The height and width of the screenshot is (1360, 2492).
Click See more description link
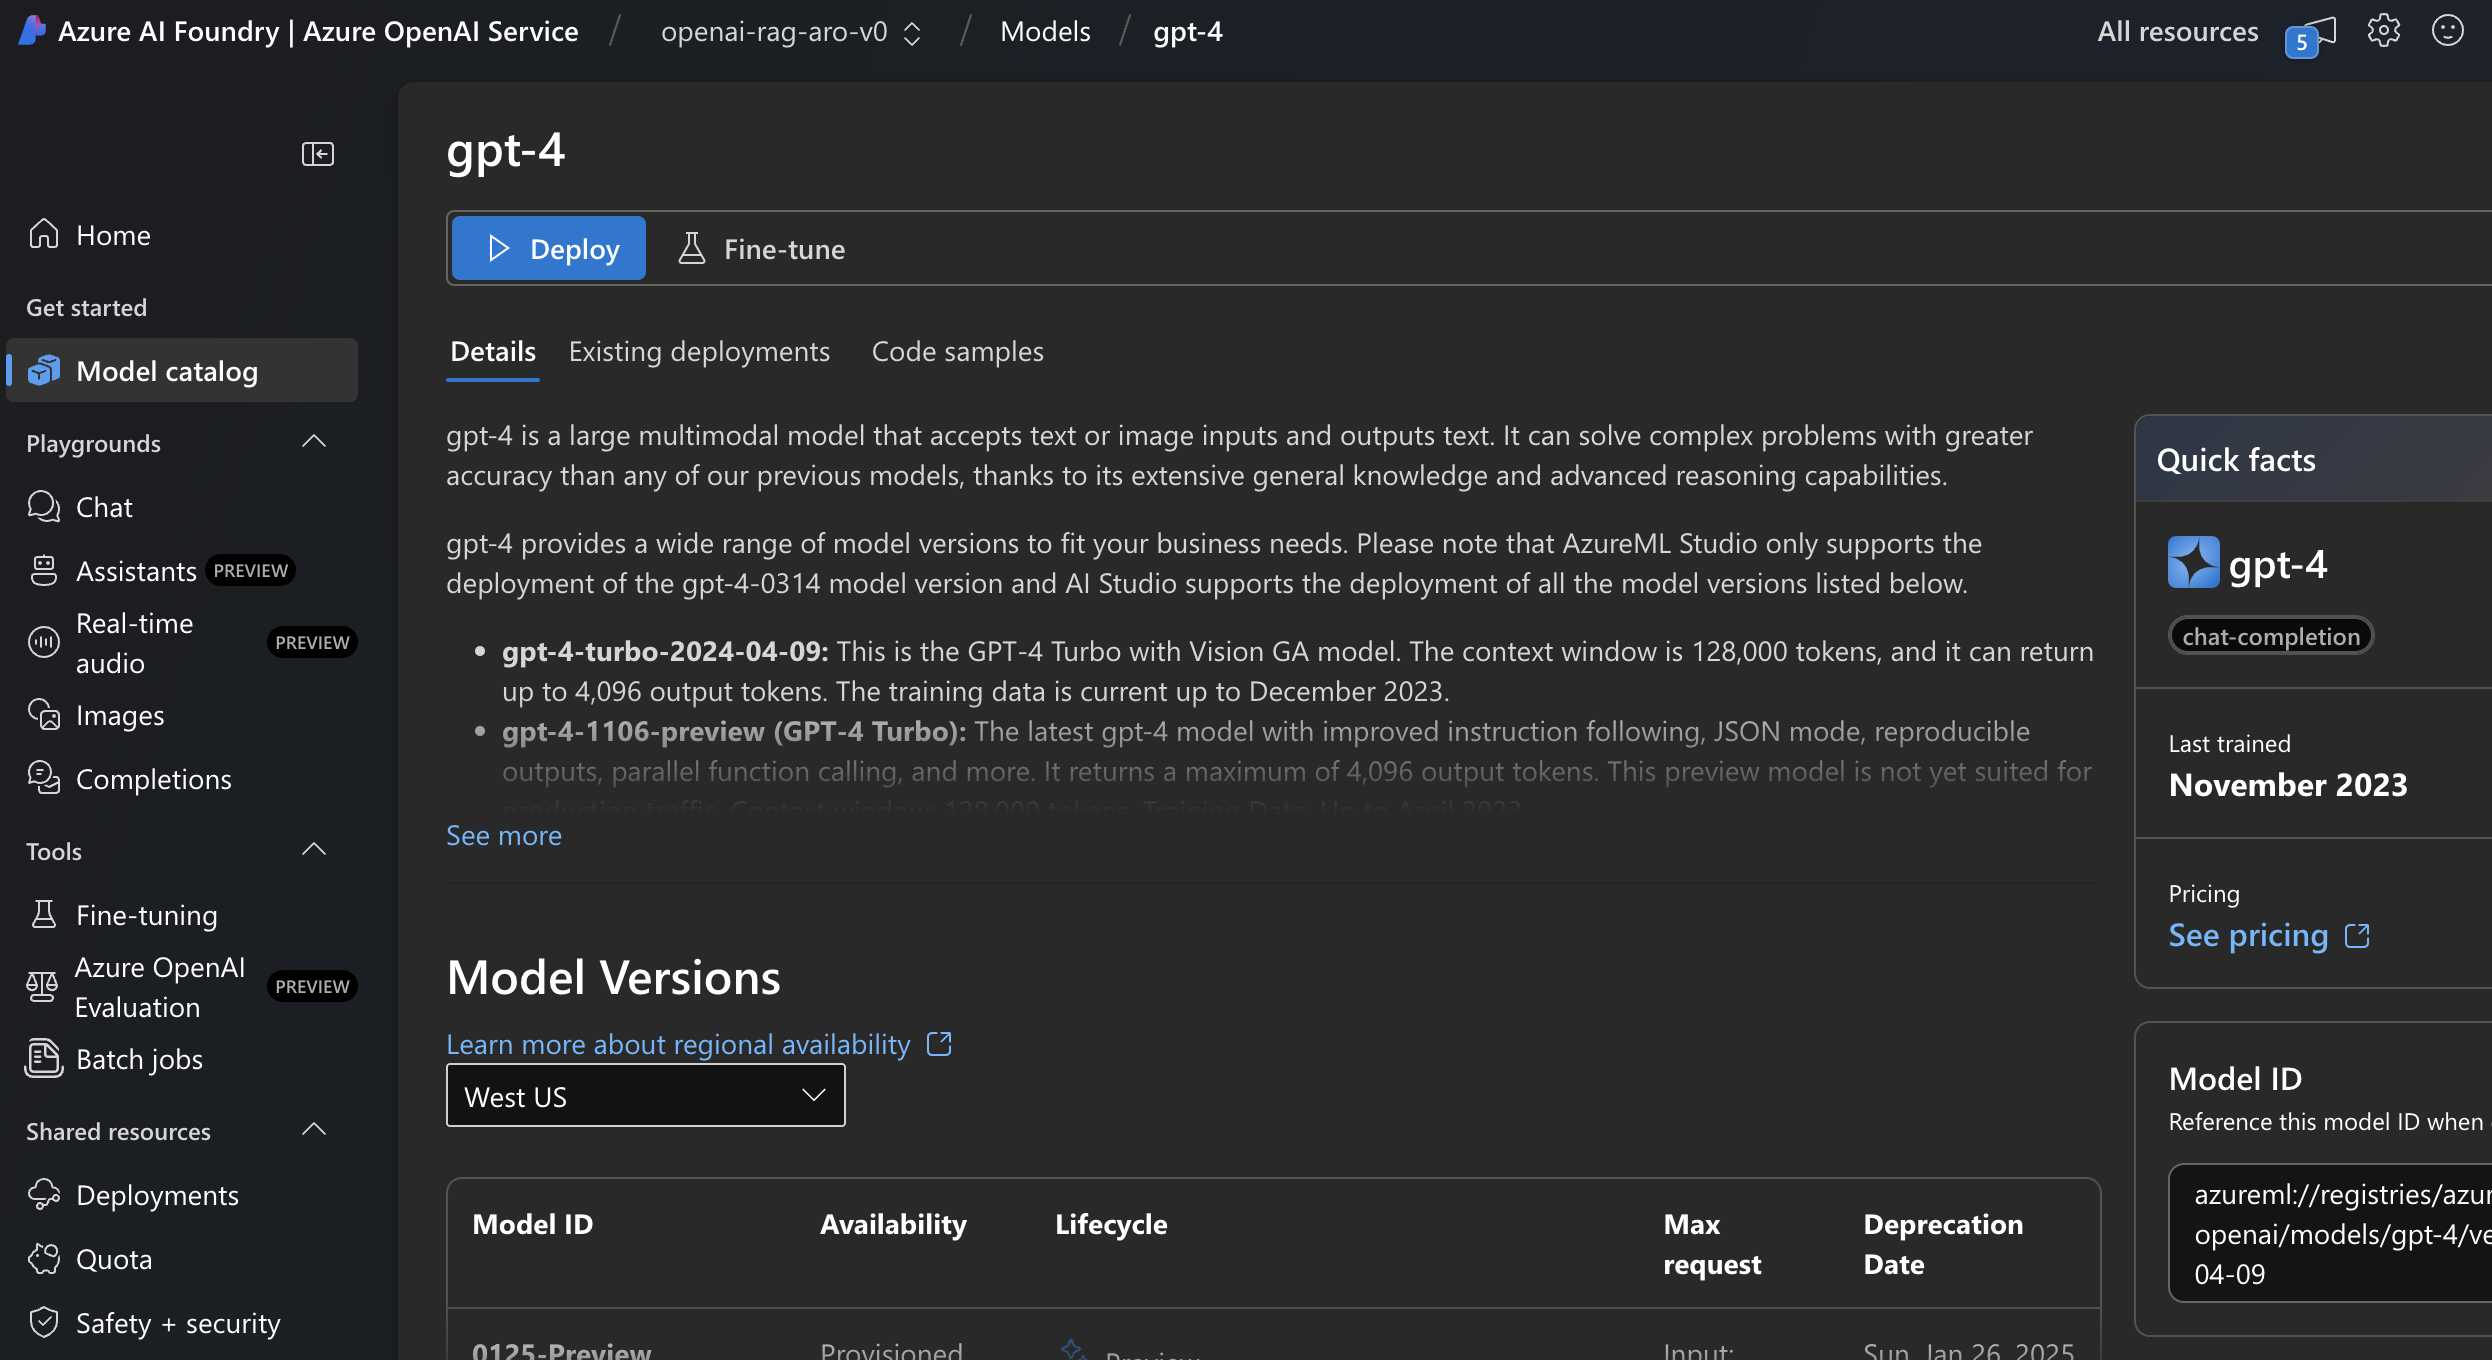(x=503, y=836)
